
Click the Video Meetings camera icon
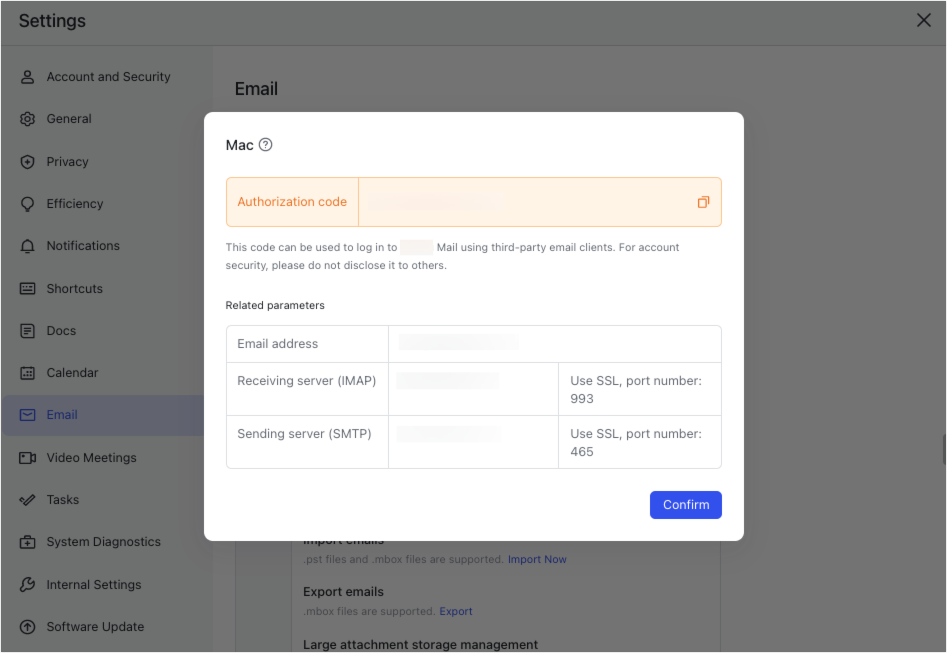coord(28,457)
